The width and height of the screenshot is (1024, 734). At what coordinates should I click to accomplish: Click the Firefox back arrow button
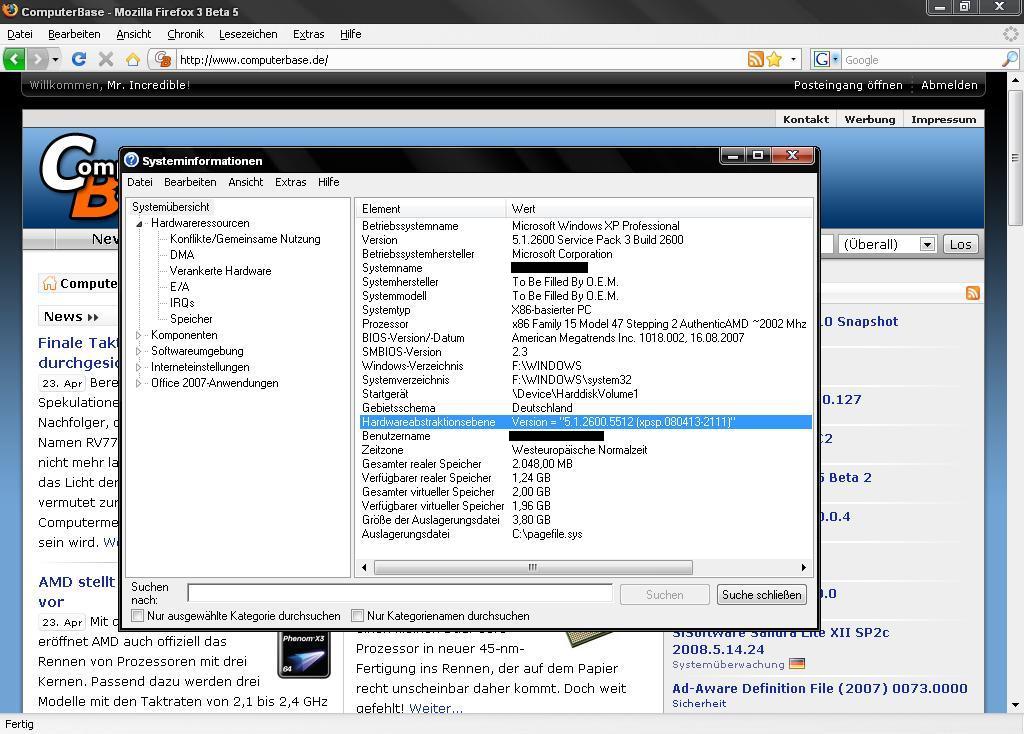click(14, 59)
